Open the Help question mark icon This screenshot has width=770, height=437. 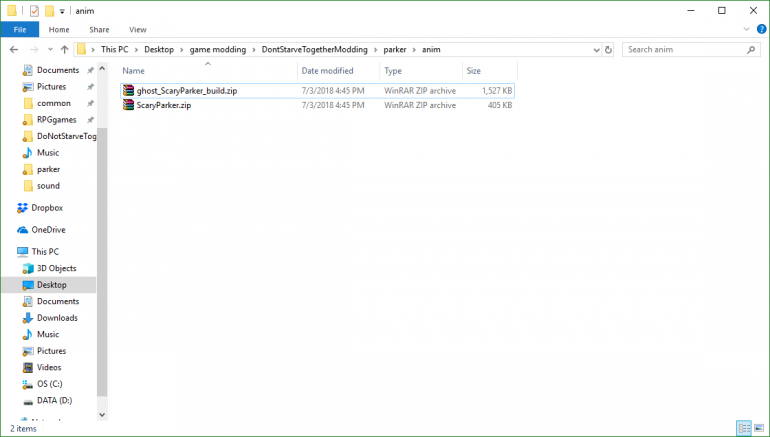759,30
